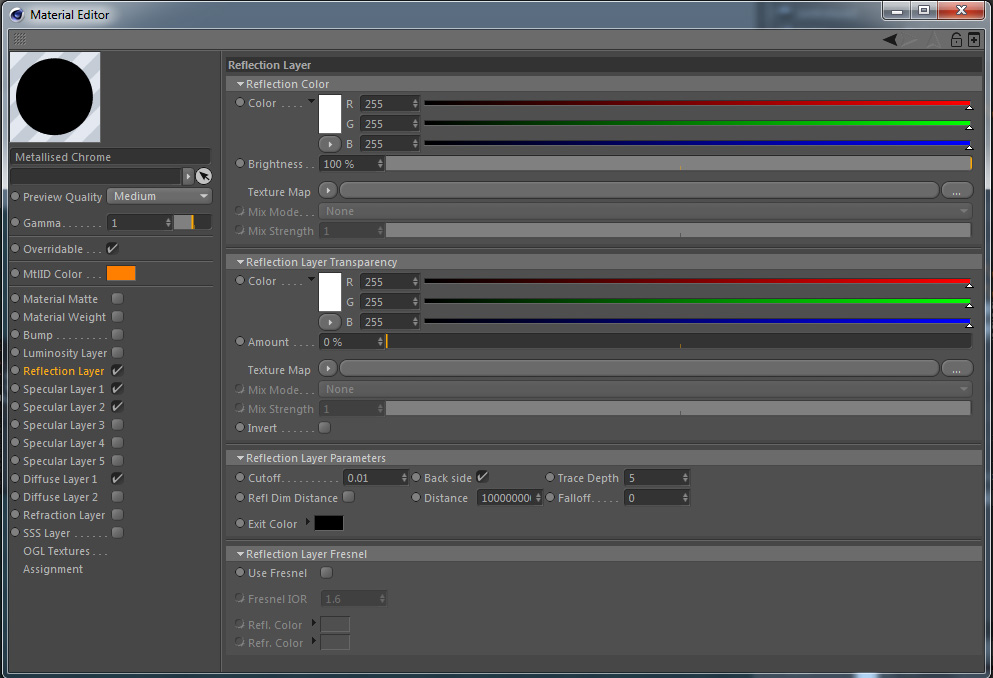Image resolution: width=993 pixels, height=678 pixels.
Task: Open the Assignment page
Action: pyautogui.click(x=53, y=569)
